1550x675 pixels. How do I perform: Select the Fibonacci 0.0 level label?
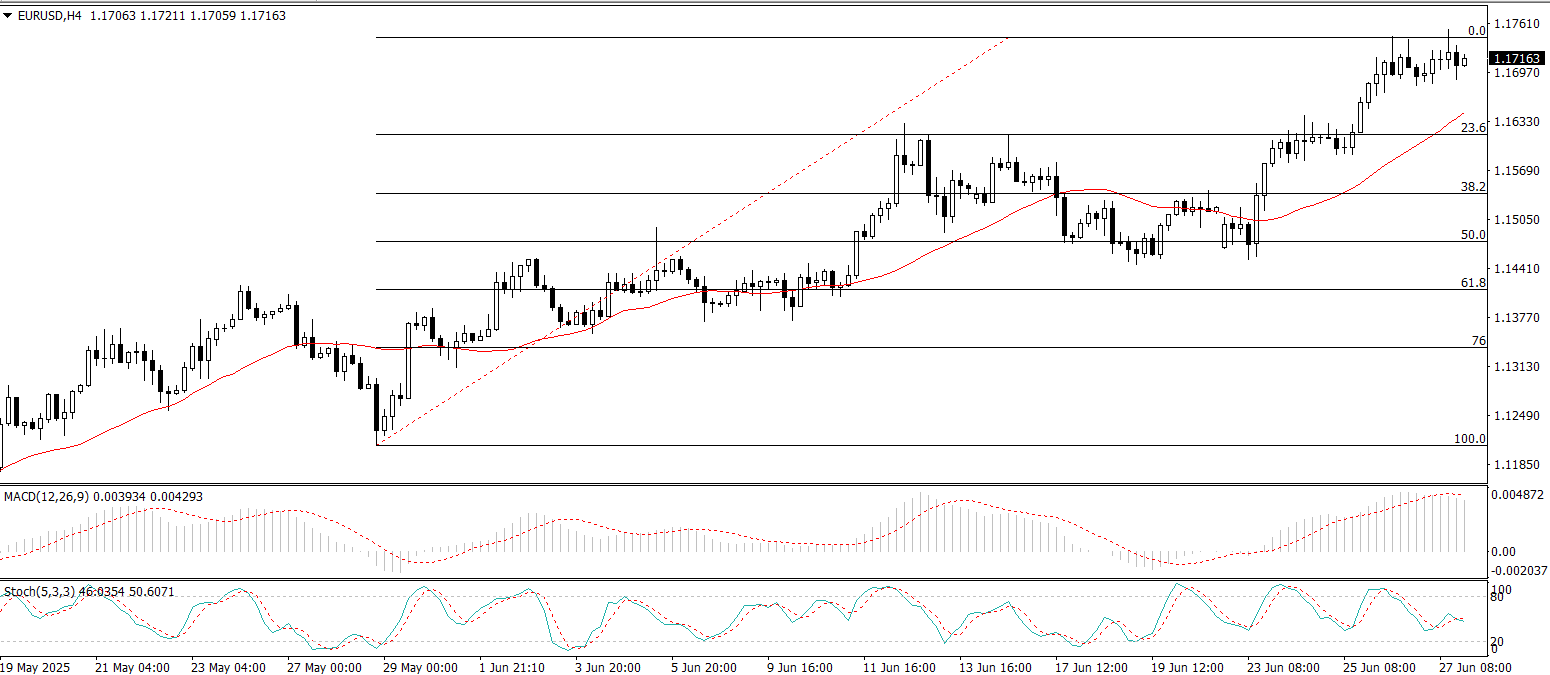point(1477,31)
